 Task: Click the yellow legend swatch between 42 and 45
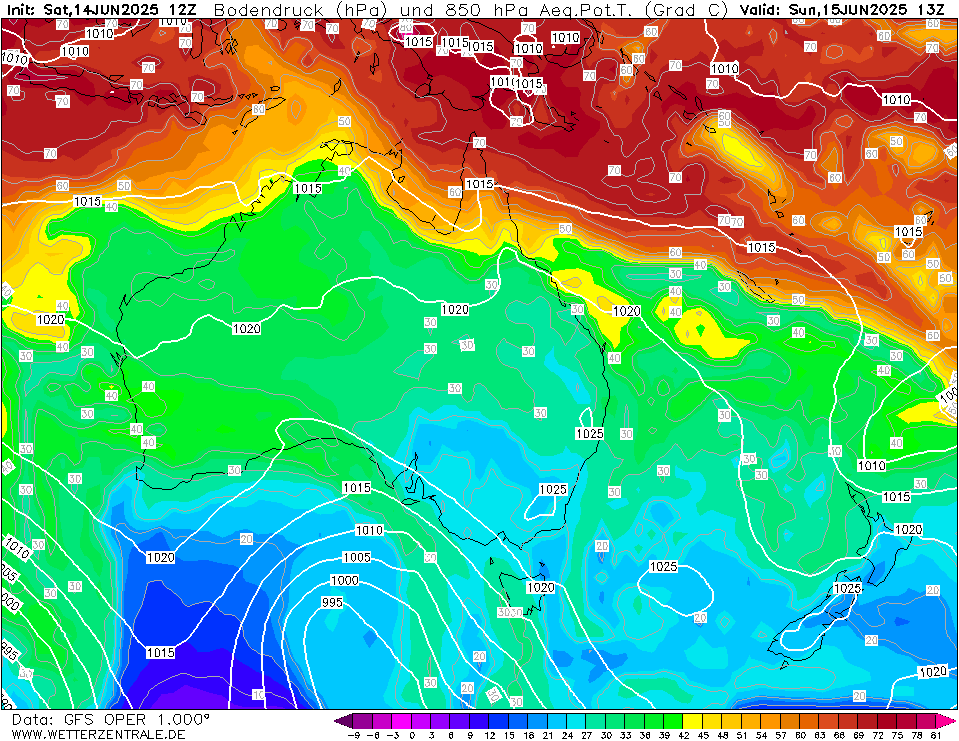point(692,721)
